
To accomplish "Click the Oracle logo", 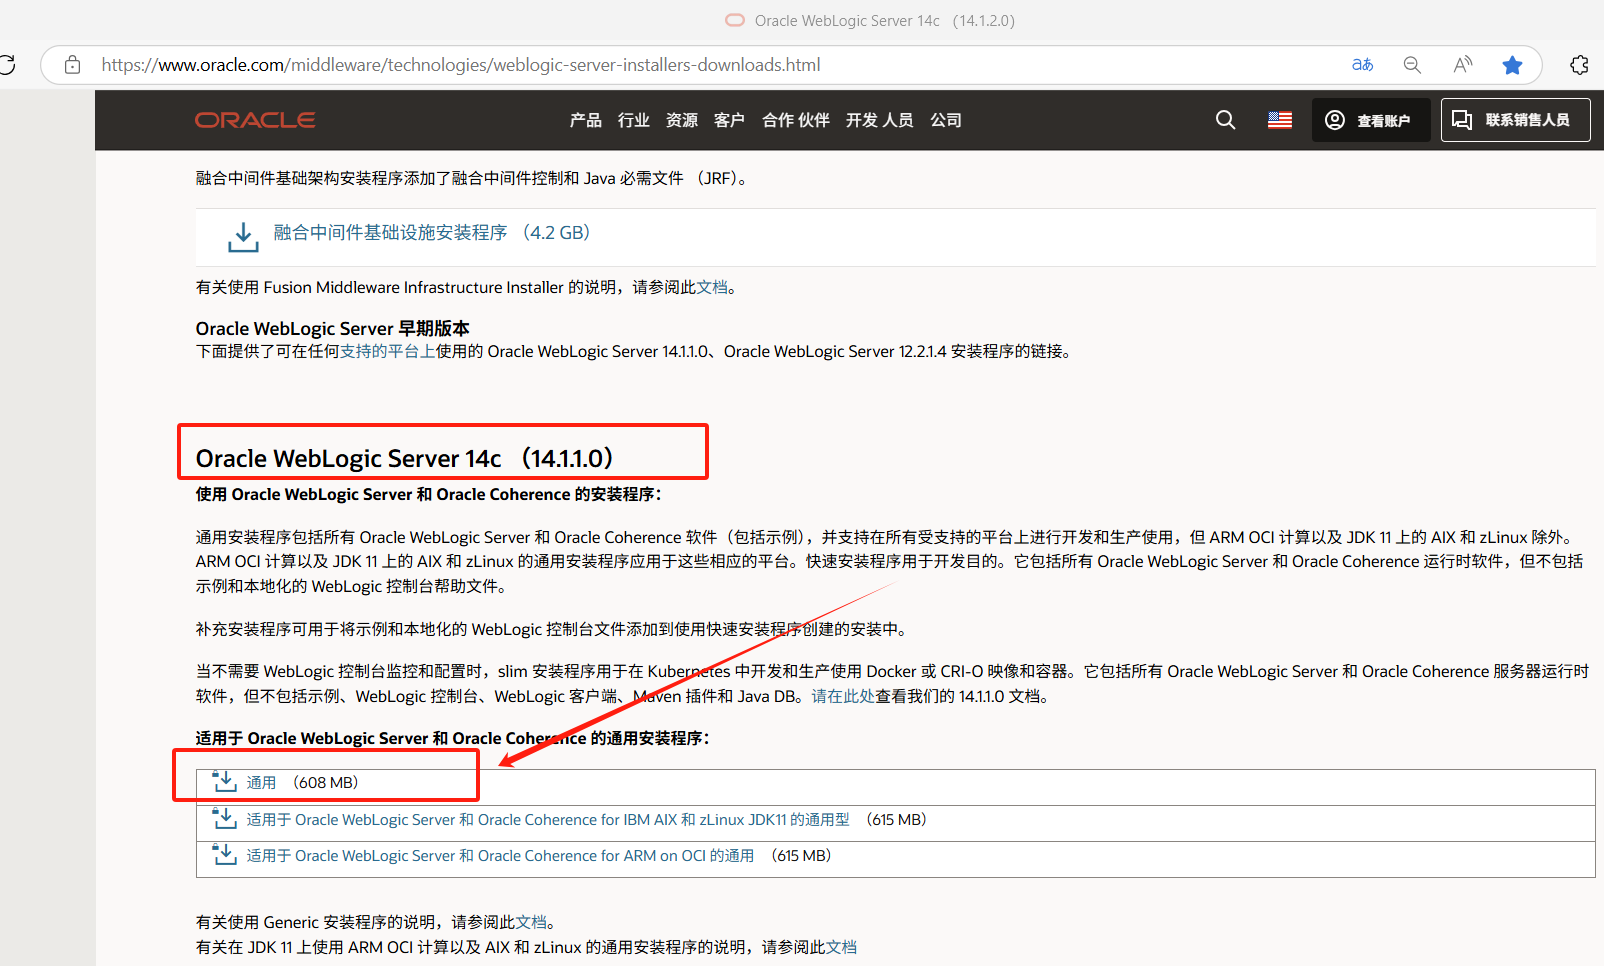I will click(255, 120).
